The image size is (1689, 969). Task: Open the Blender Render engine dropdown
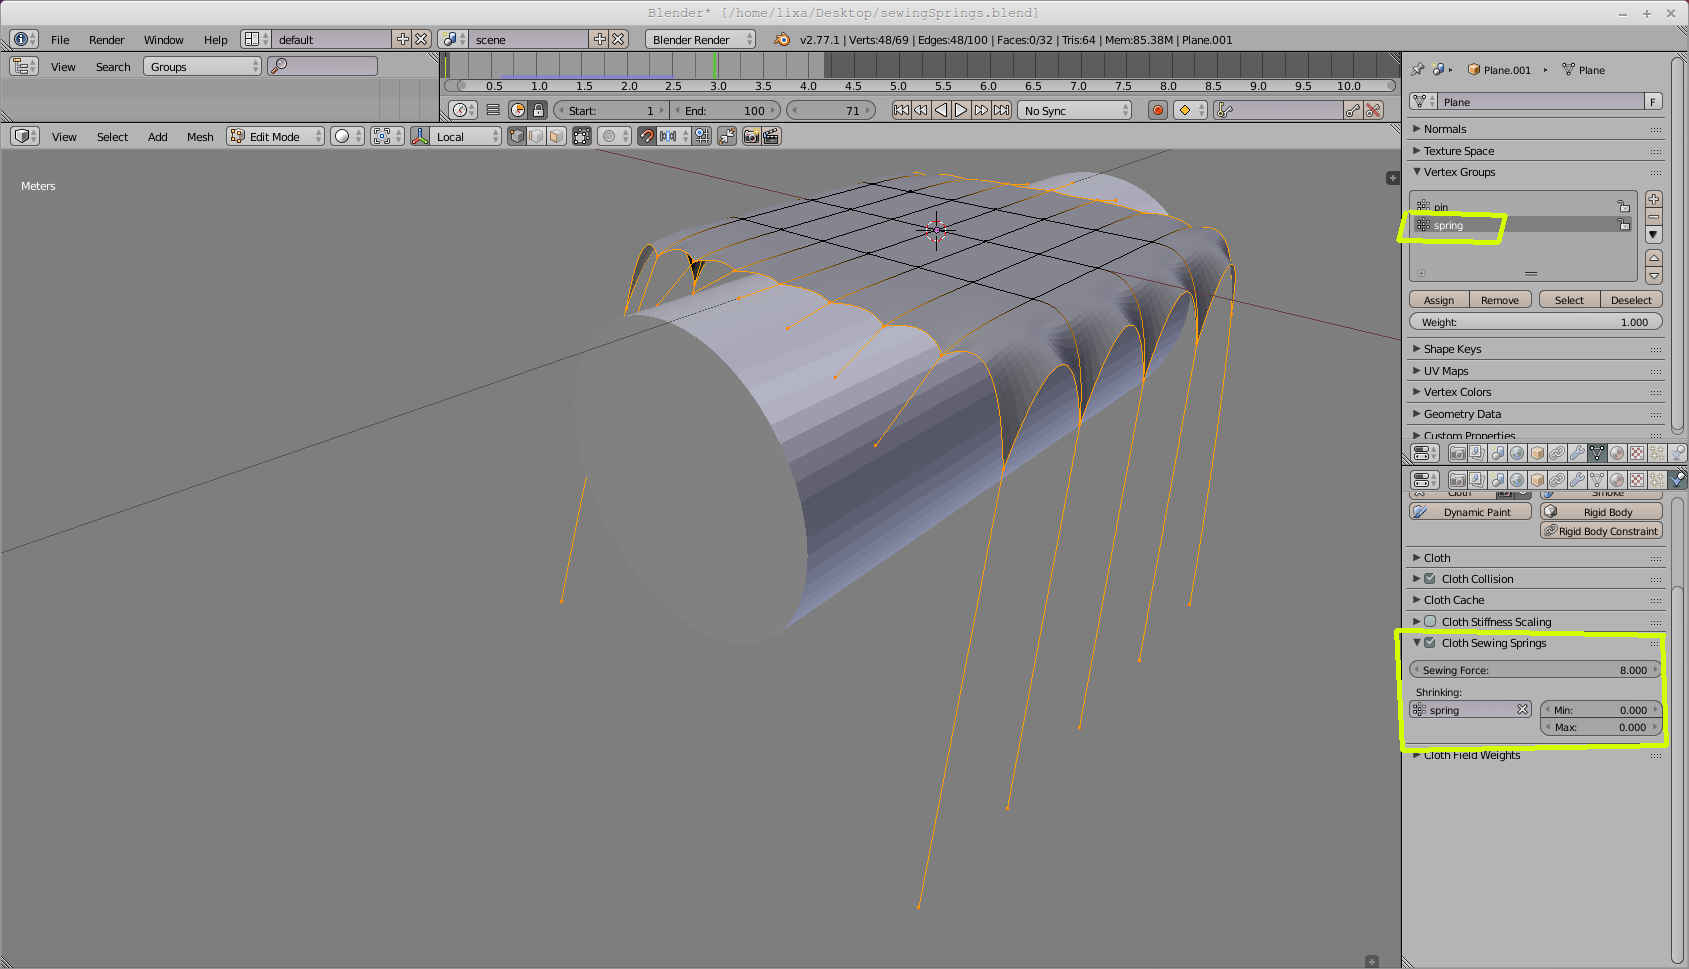click(x=700, y=40)
